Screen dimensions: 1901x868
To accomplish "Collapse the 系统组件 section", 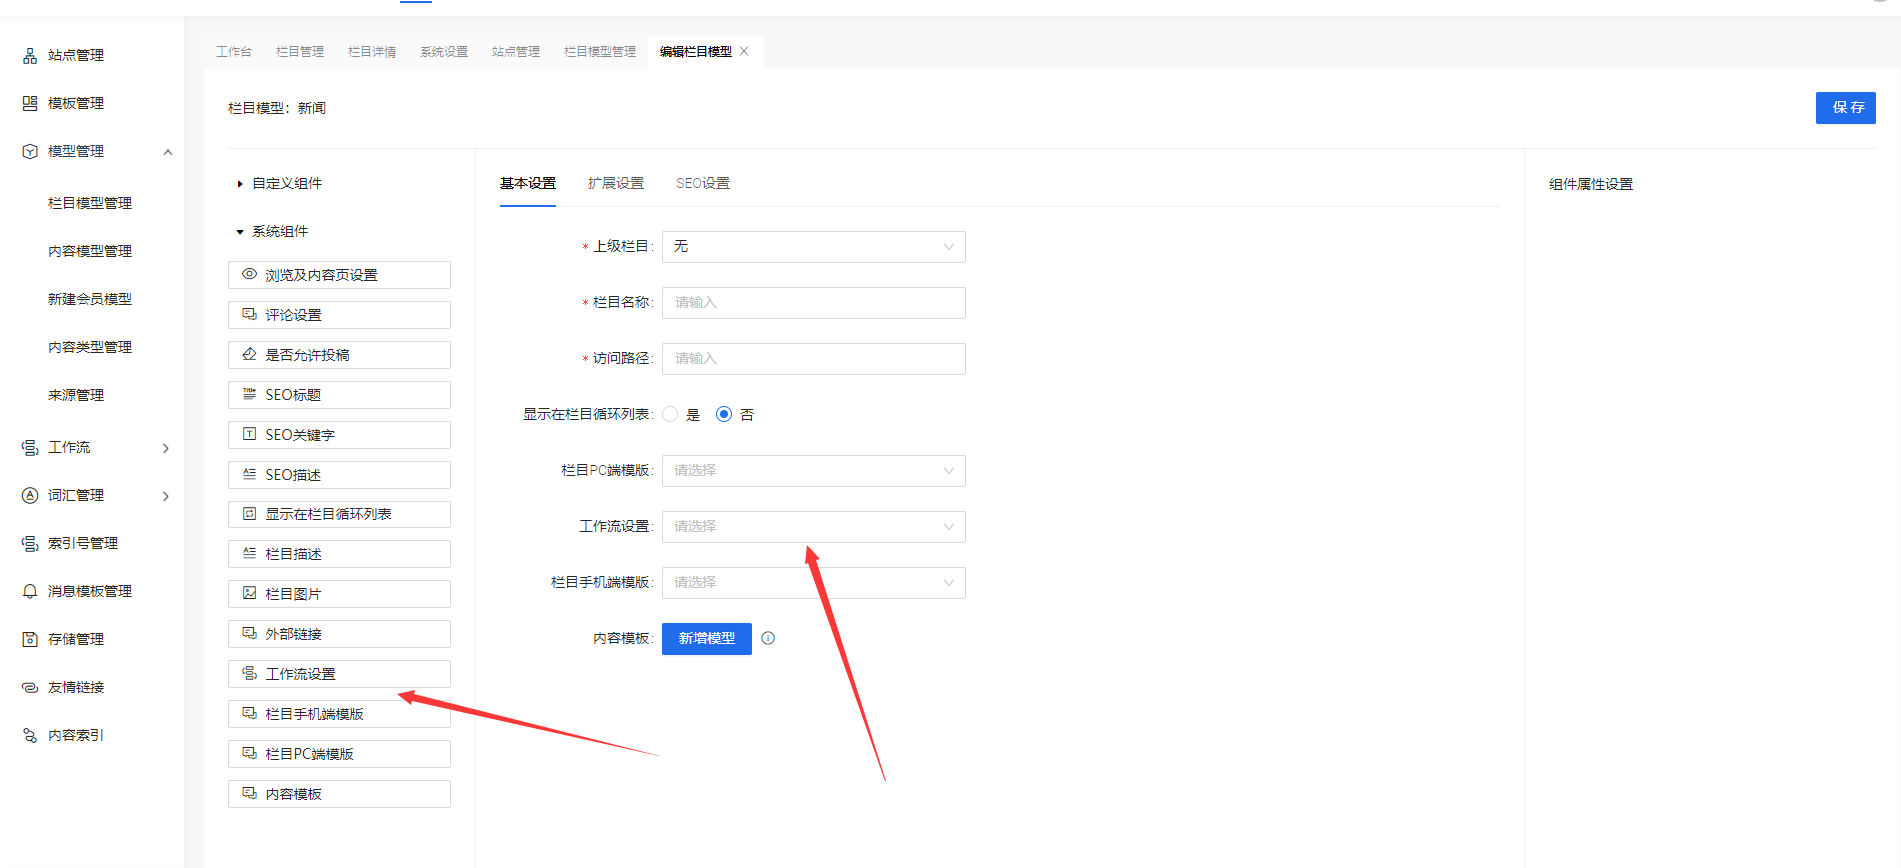I will tap(240, 232).
